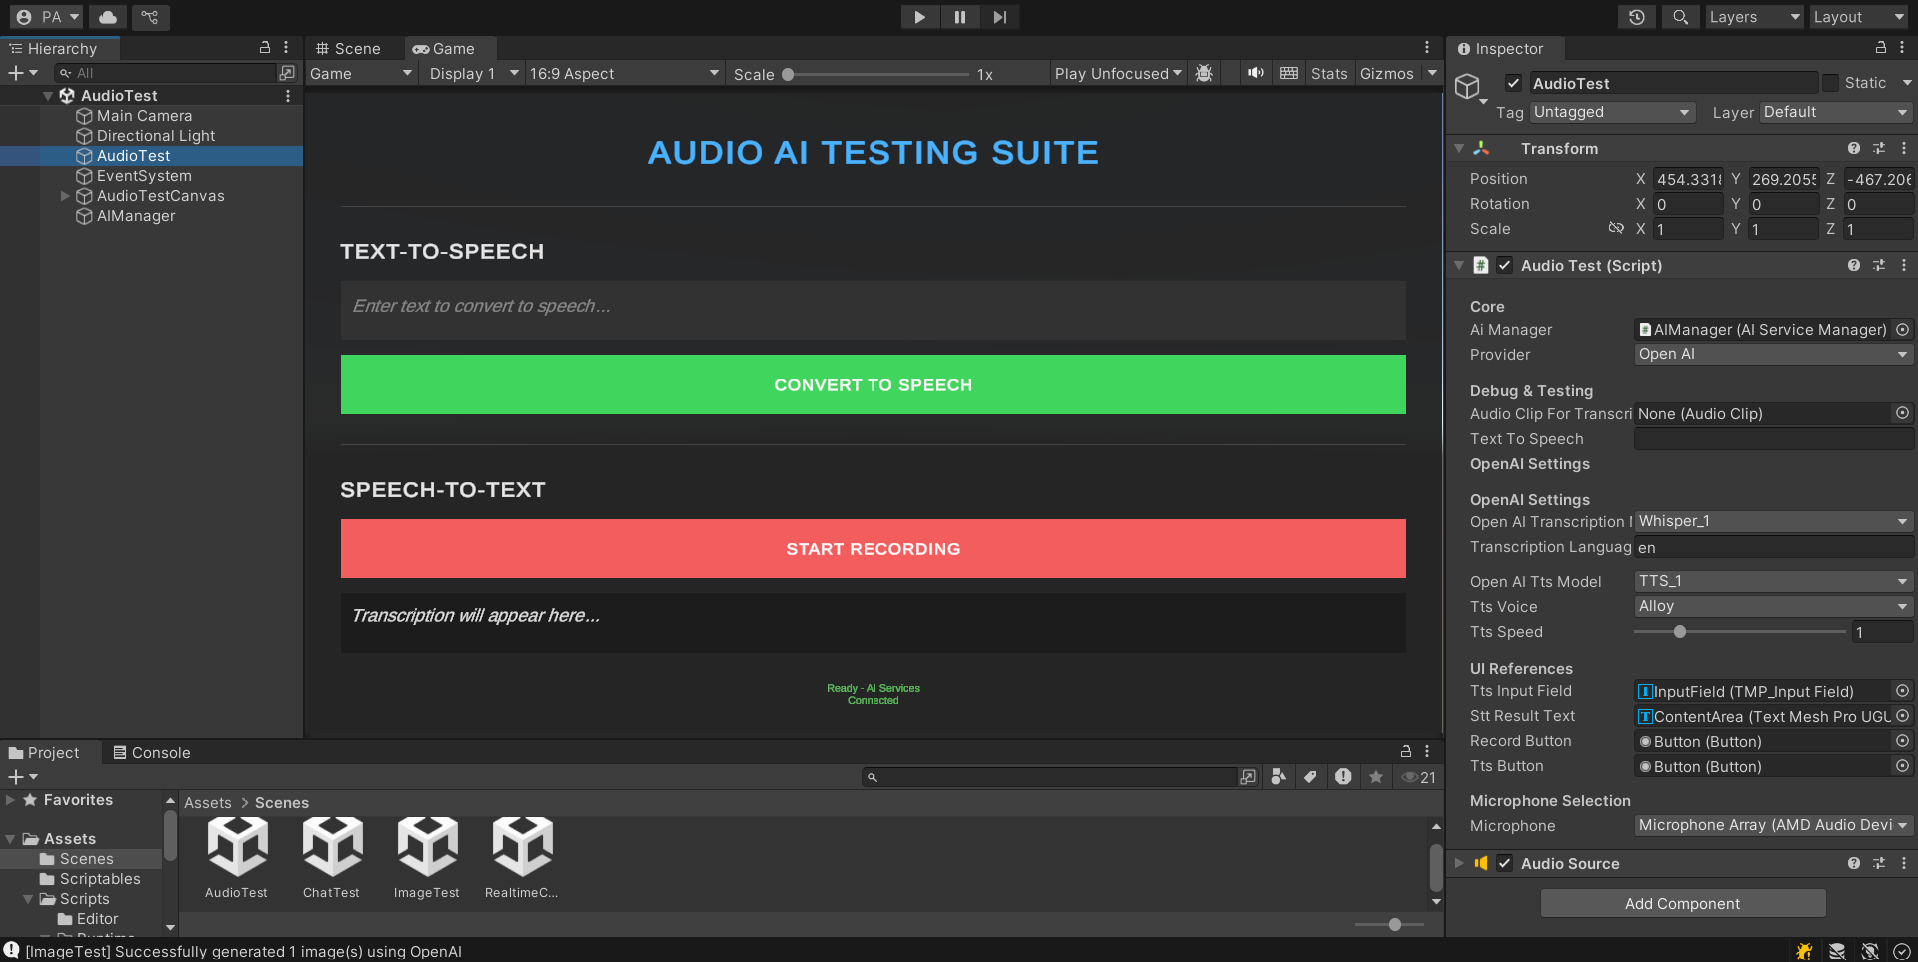Open the Tts Voice dropdown set to Alloy
The height and width of the screenshot is (962, 1918).
tap(1772, 606)
